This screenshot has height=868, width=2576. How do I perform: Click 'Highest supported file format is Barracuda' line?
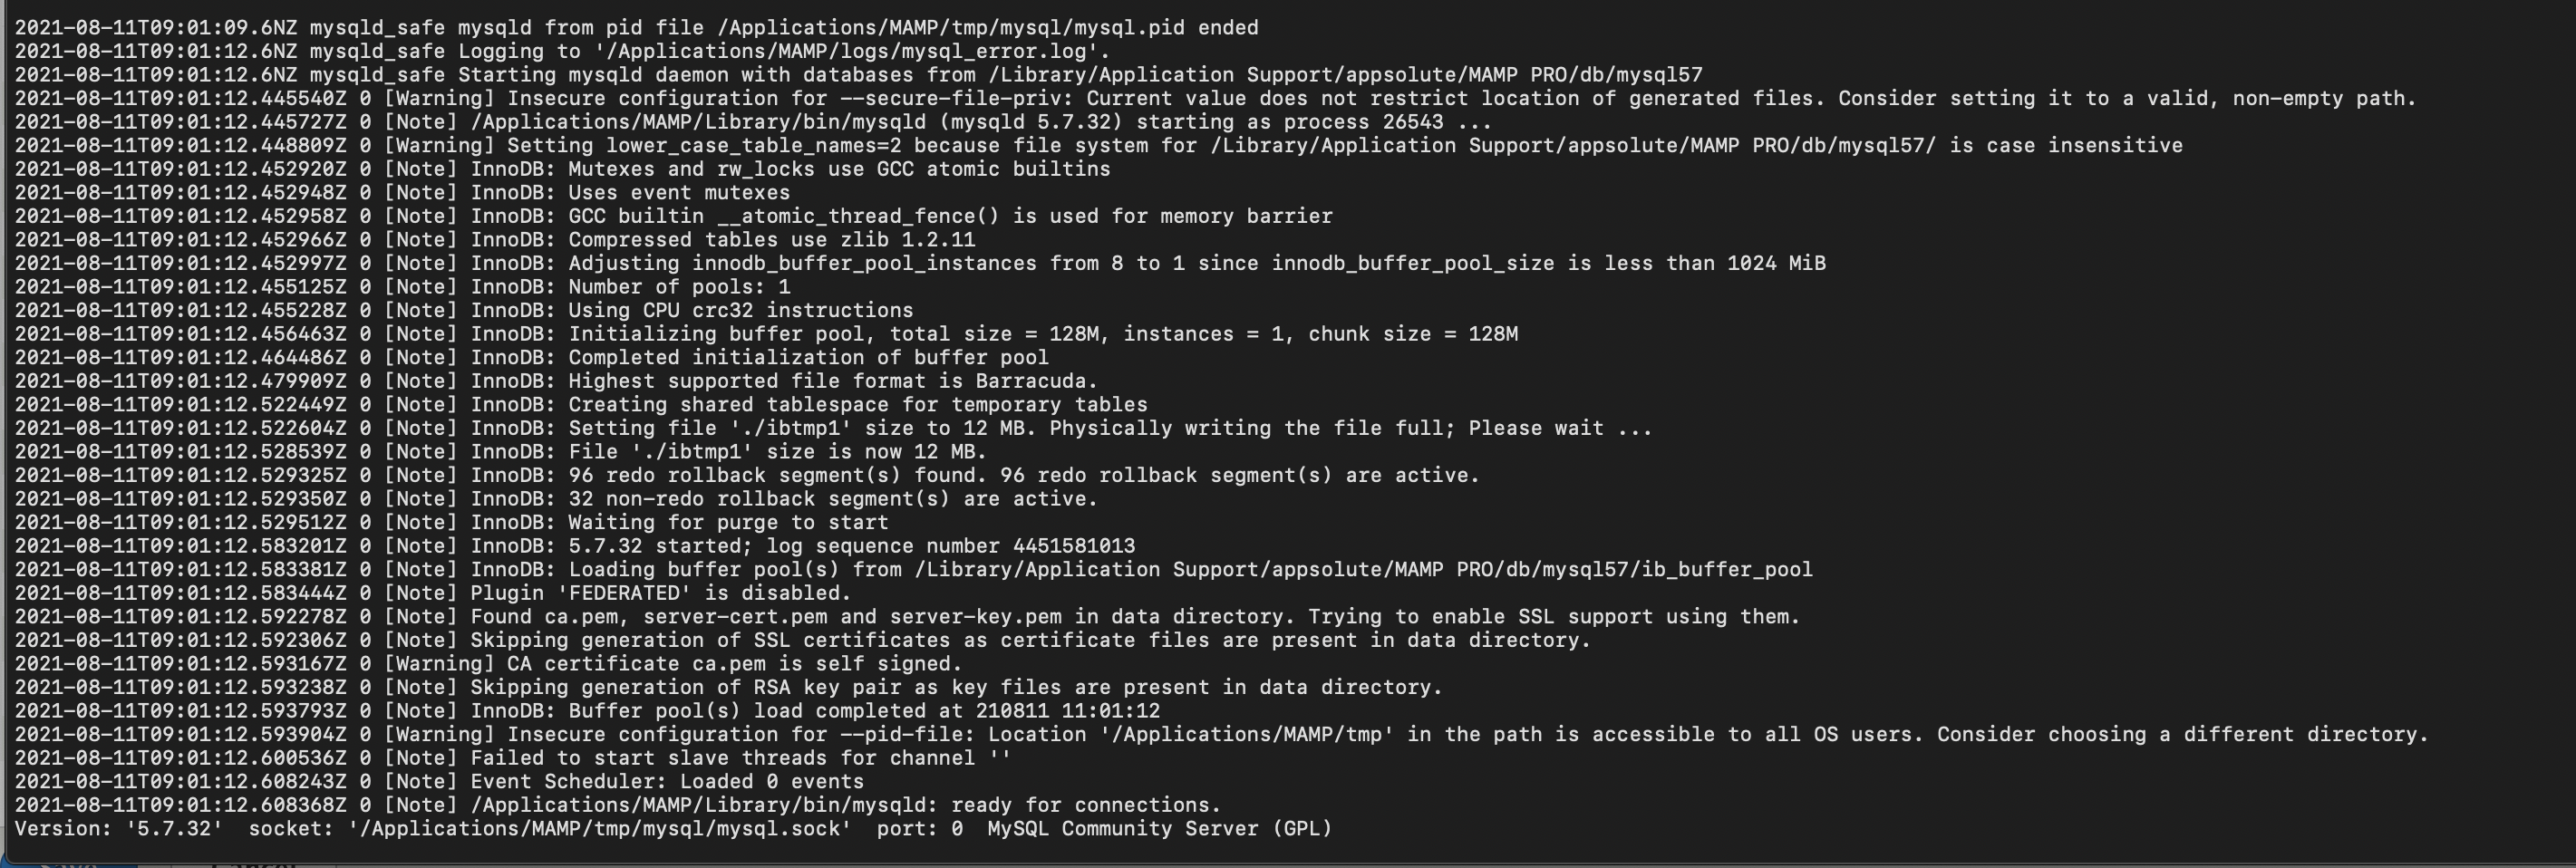[556, 381]
